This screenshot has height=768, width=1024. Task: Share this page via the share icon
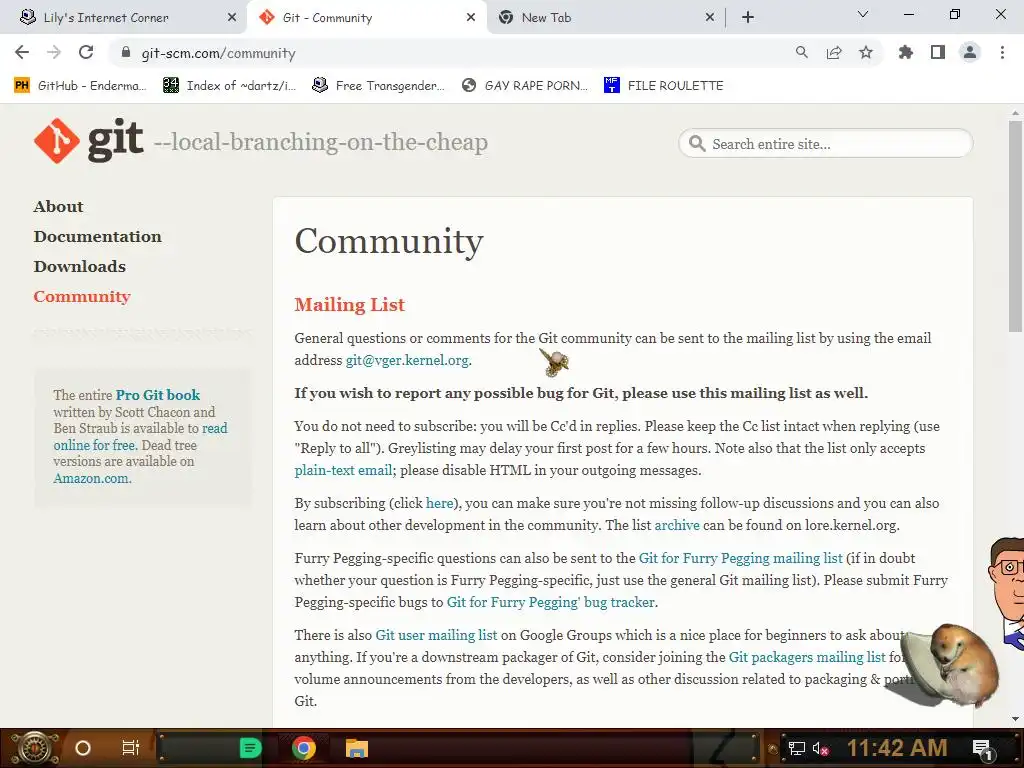[x=834, y=52]
